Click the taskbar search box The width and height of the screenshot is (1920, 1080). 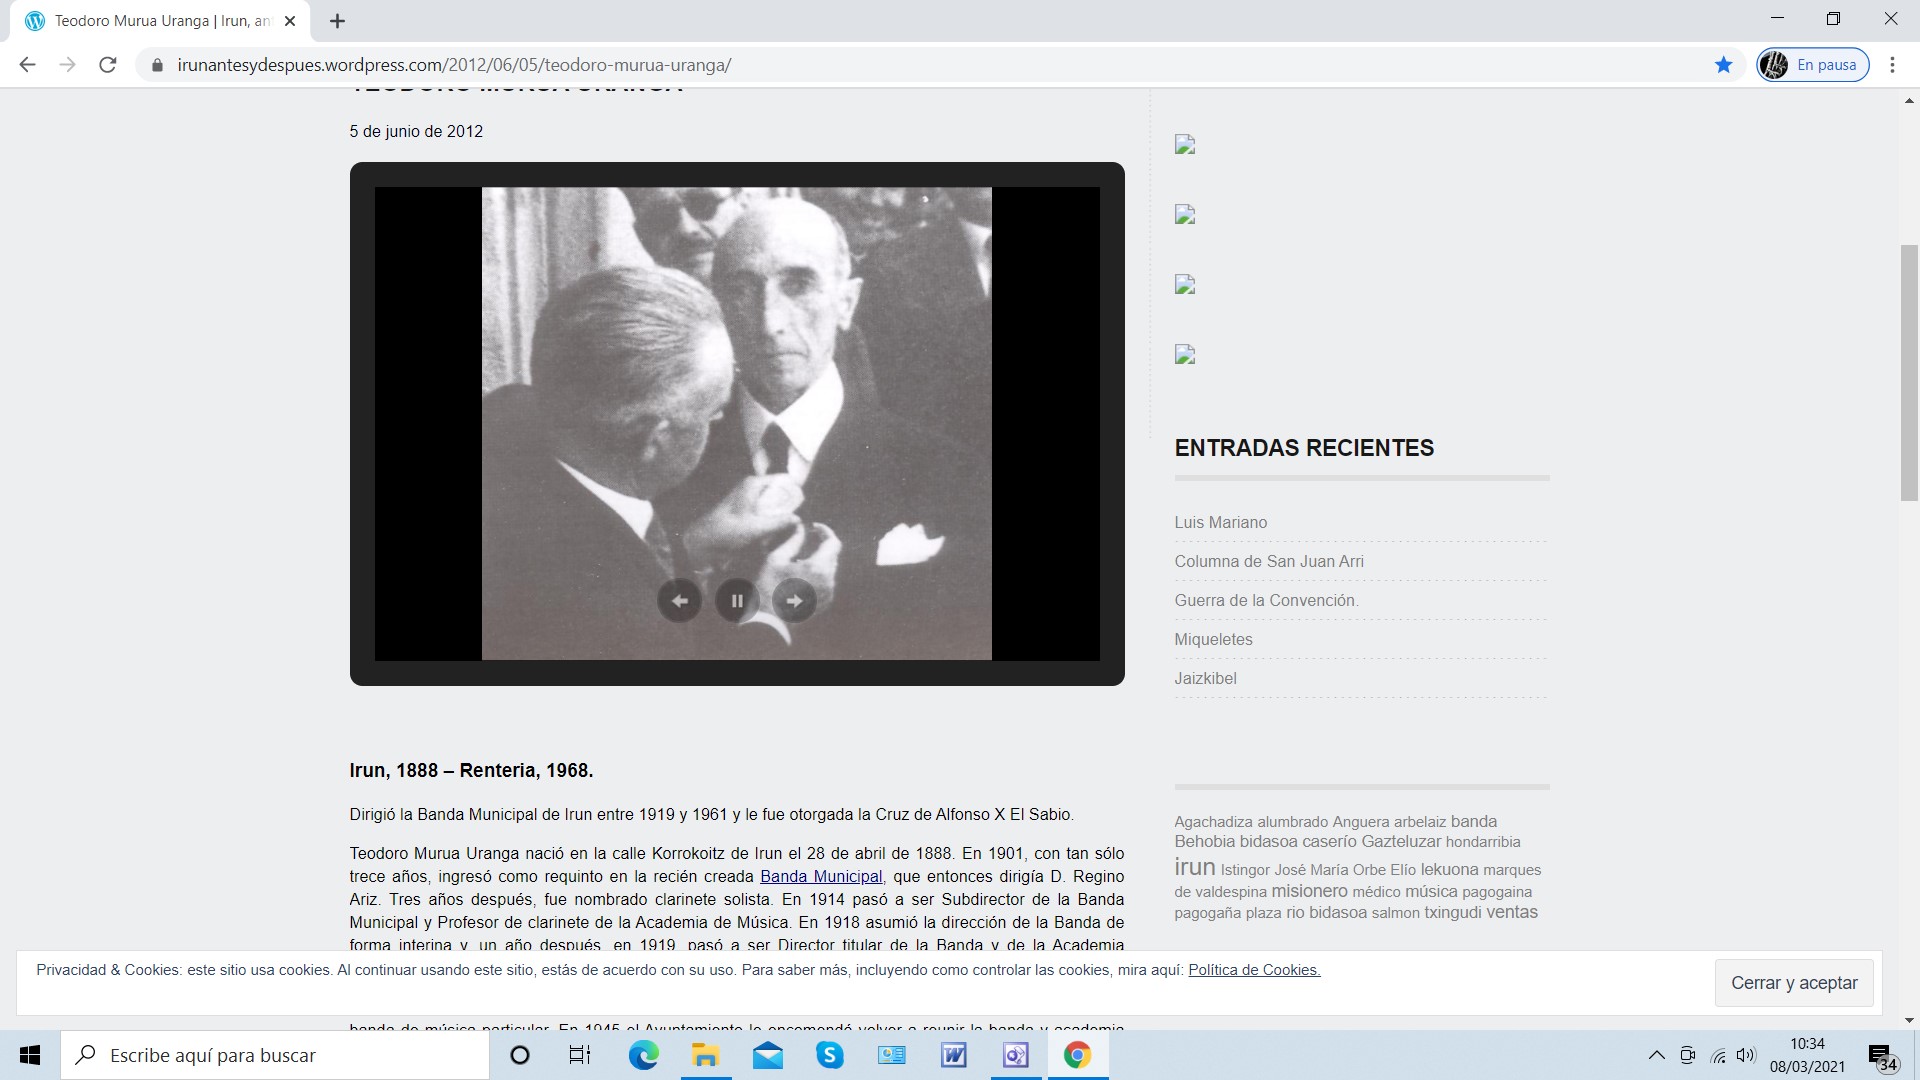point(275,1055)
